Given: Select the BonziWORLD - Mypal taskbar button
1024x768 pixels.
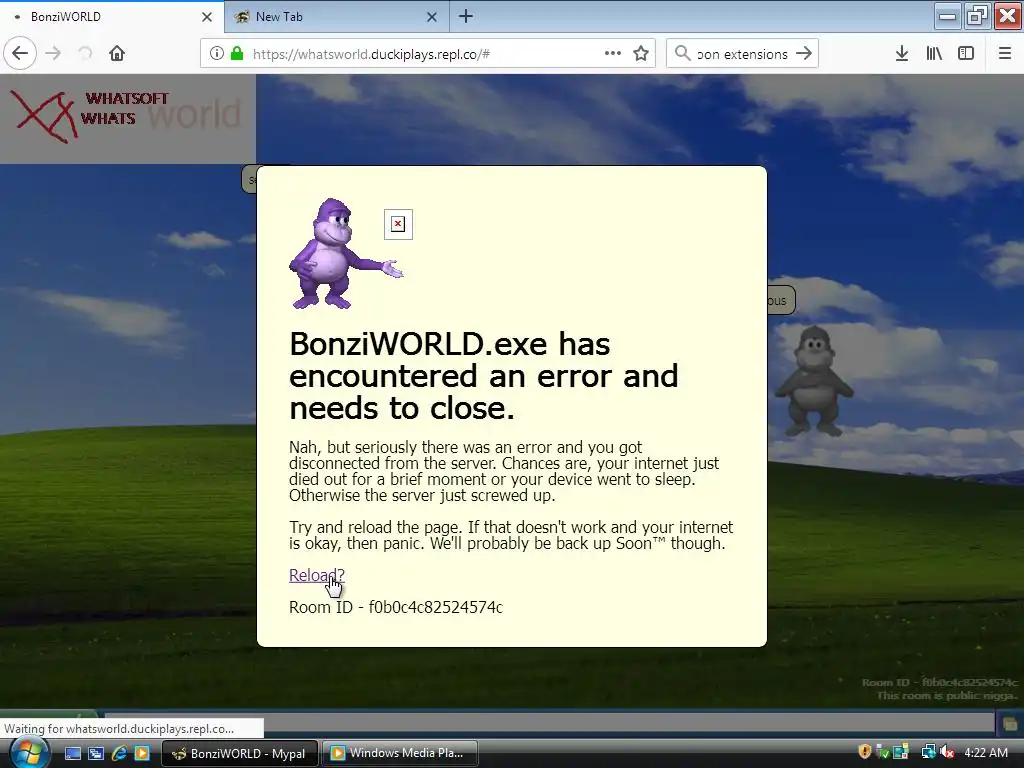Looking at the screenshot, I should pyautogui.click(x=240, y=754).
